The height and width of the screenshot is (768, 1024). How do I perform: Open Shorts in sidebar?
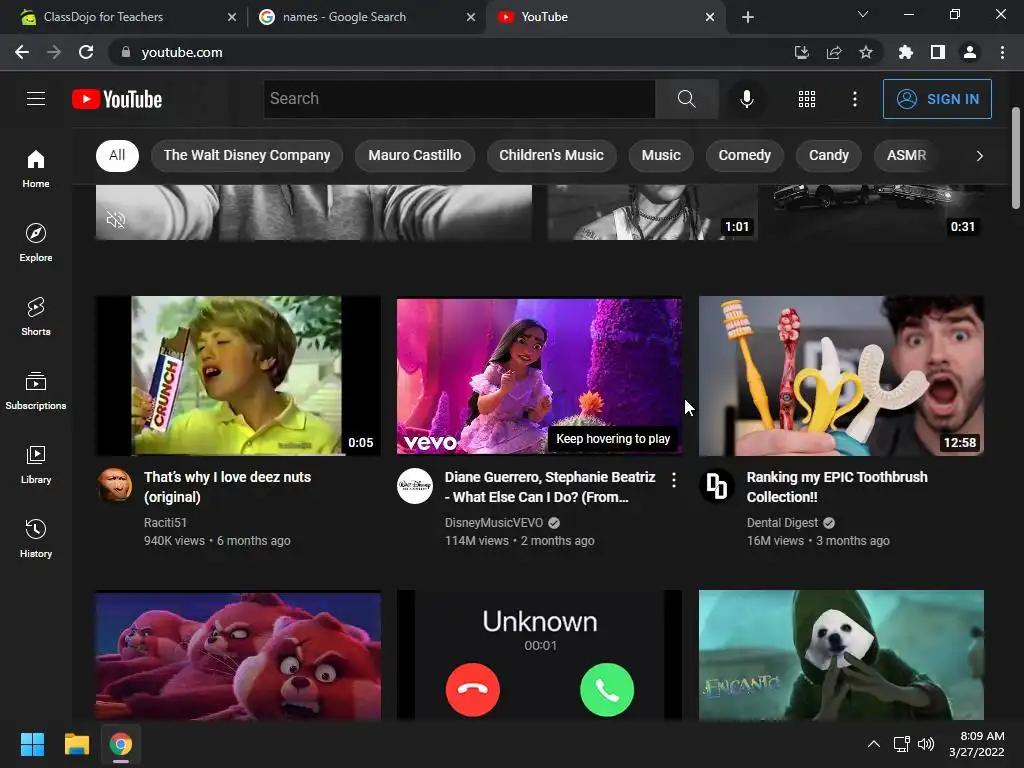click(36, 317)
